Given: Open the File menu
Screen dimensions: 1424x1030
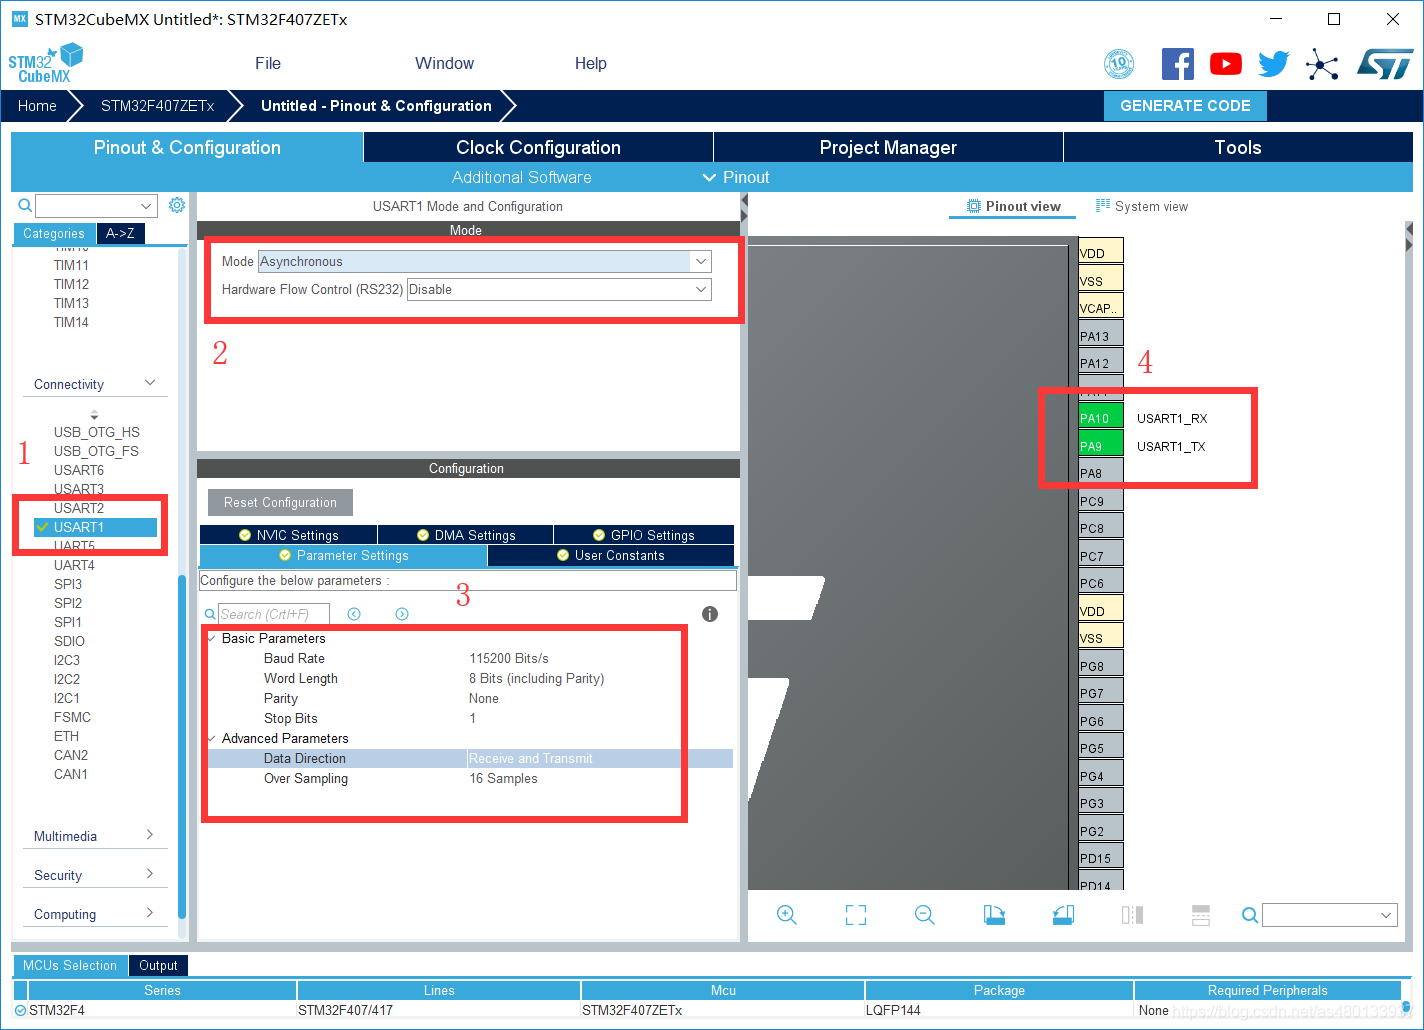Looking at the screenshot, I should (x=268, y=63).
